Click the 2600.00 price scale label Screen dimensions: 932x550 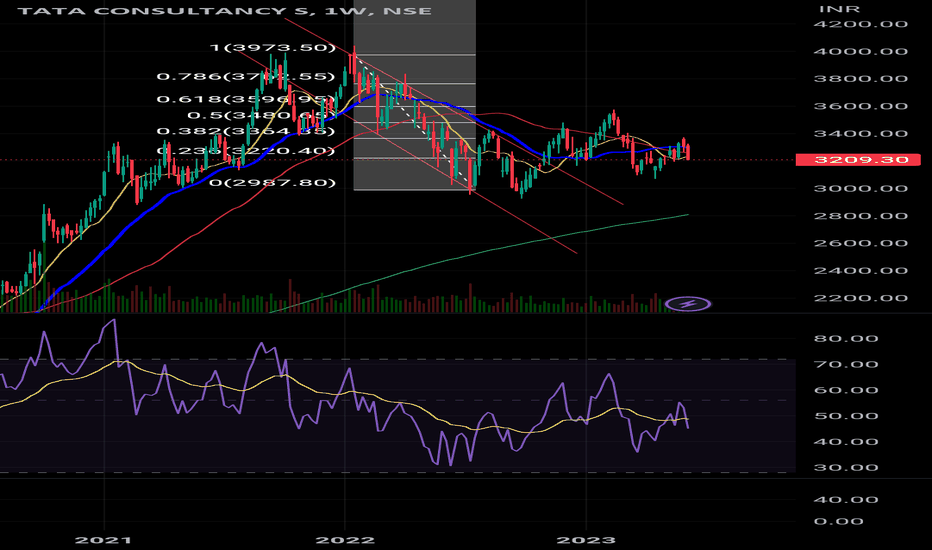[x=861, y=243]
